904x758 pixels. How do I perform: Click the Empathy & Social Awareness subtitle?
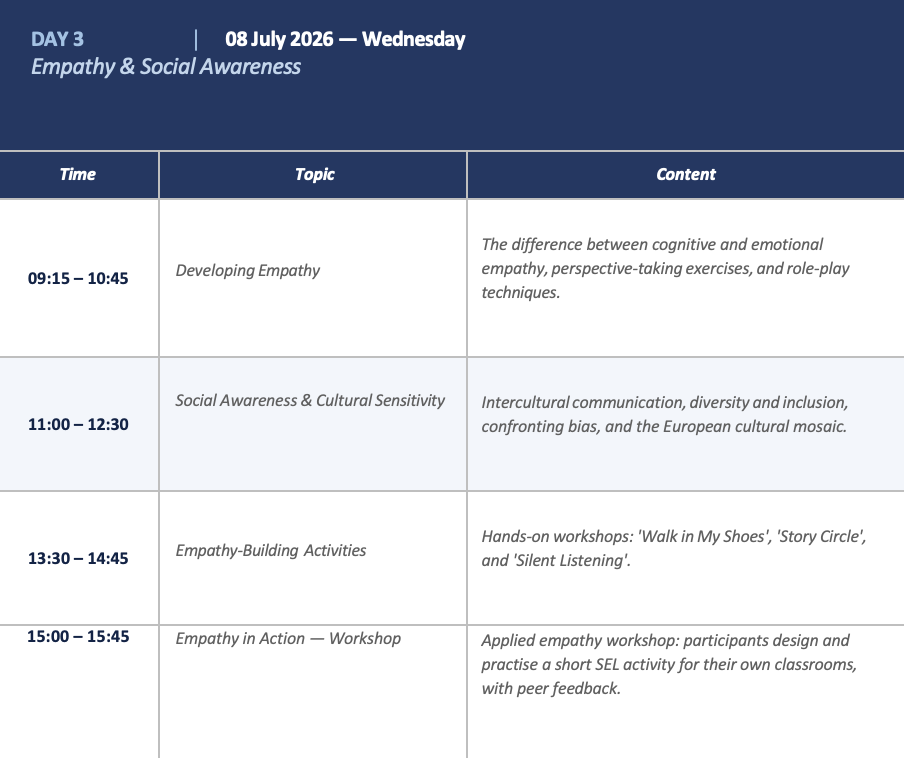[x=166, y=67]
